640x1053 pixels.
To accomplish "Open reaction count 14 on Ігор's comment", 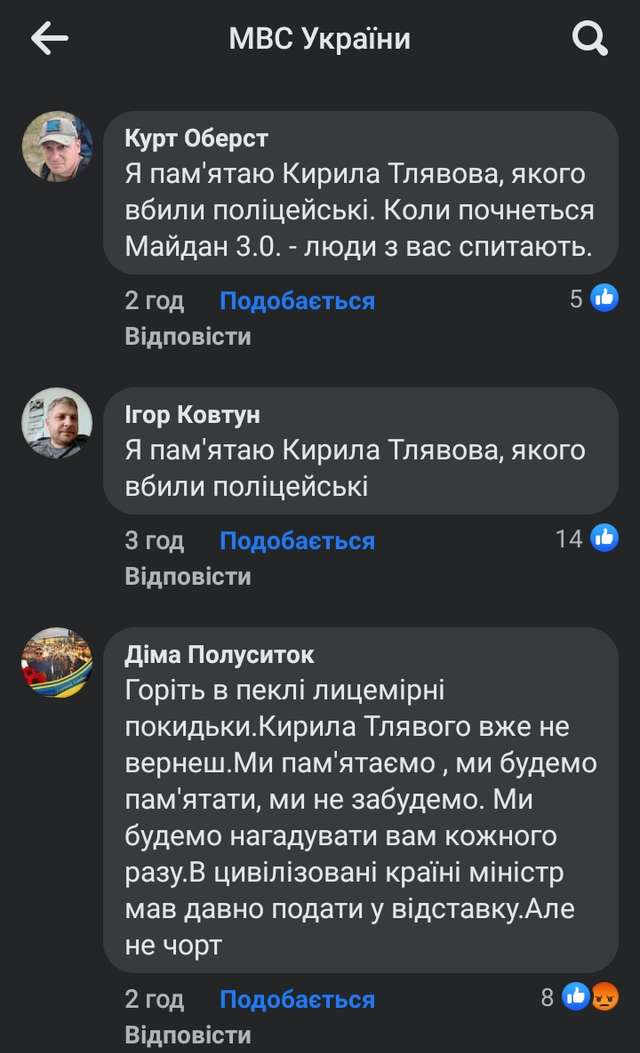I will [x=569, y=539].
